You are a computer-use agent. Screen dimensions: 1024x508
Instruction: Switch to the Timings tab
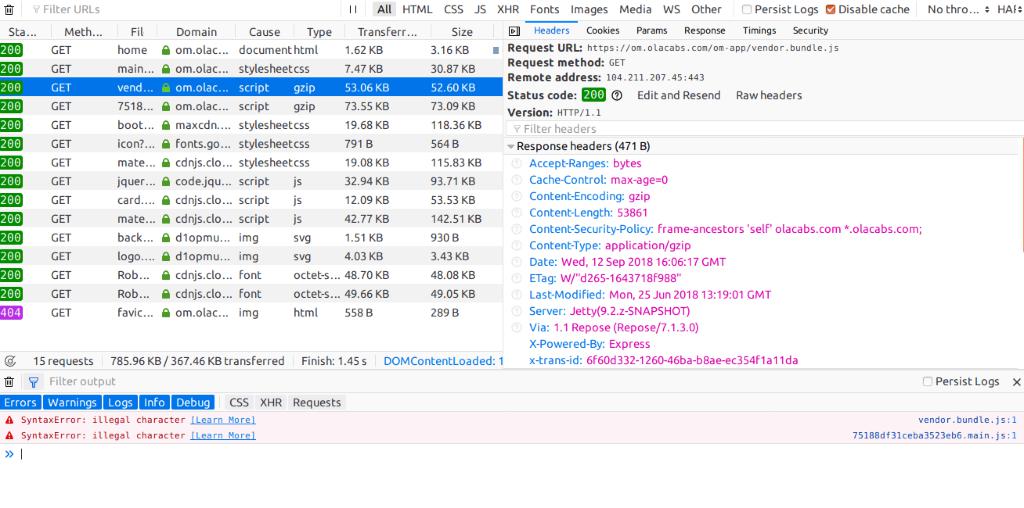(x=759, y=31)
